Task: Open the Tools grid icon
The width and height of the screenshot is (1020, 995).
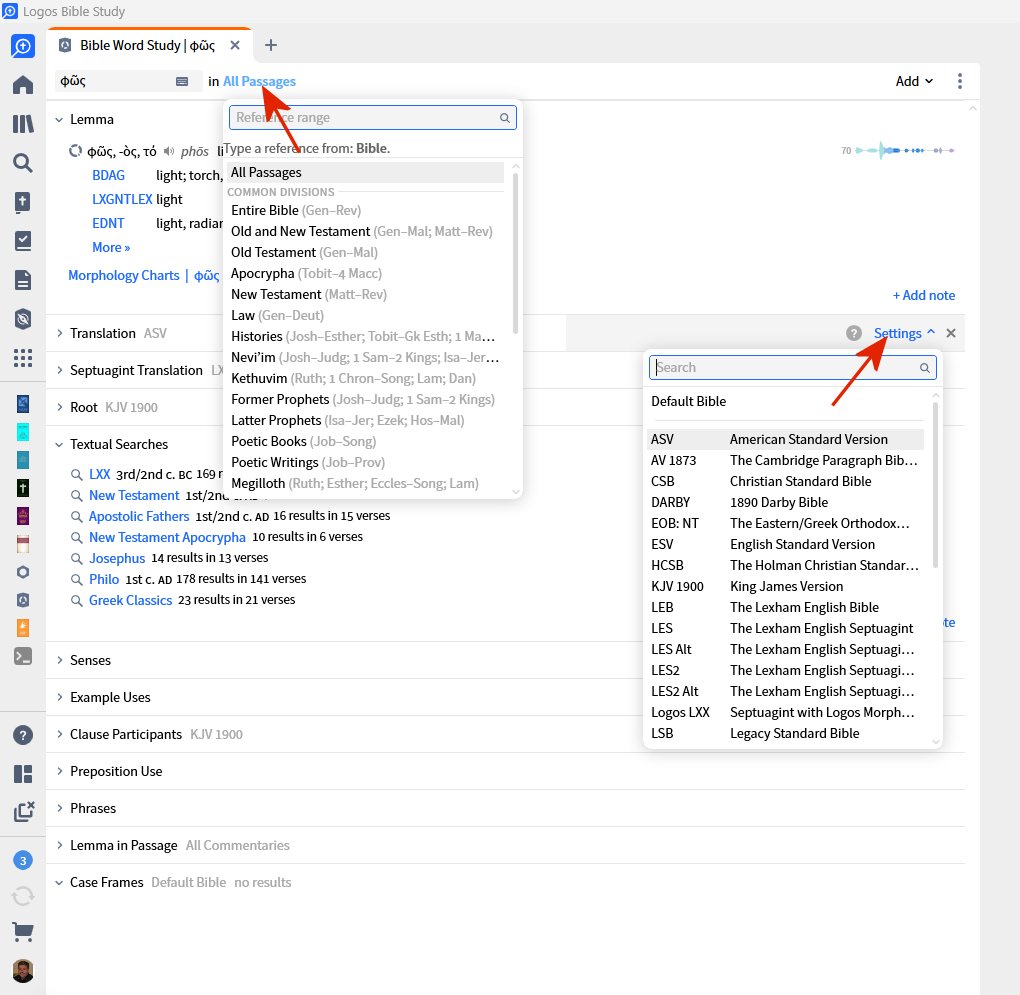Action: [x=23, y=358]
